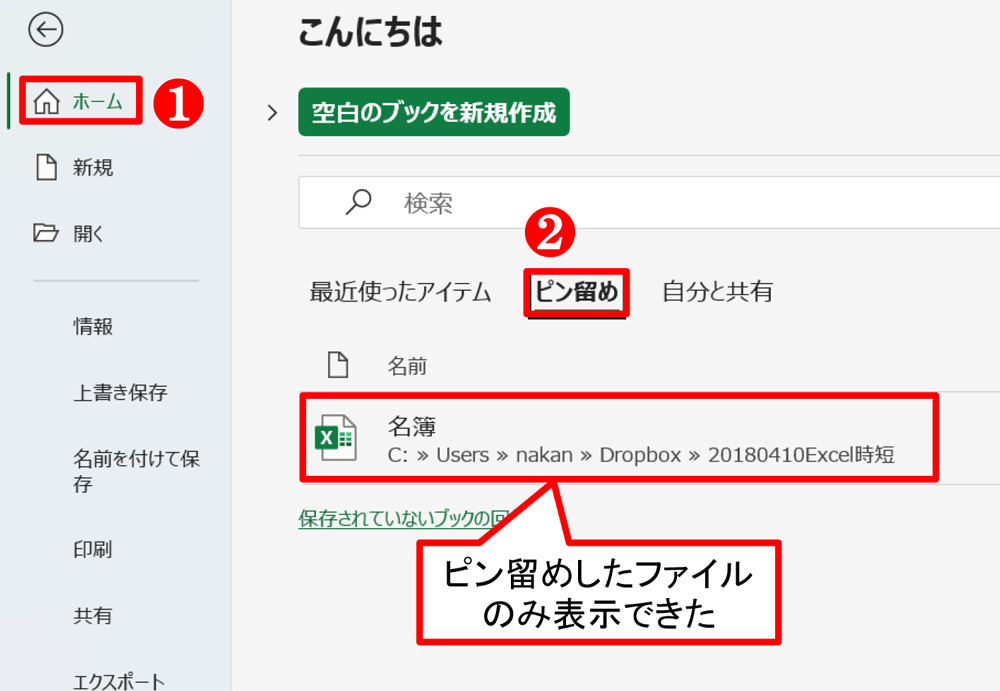Click the back arrow circle icon

(45, 29)
